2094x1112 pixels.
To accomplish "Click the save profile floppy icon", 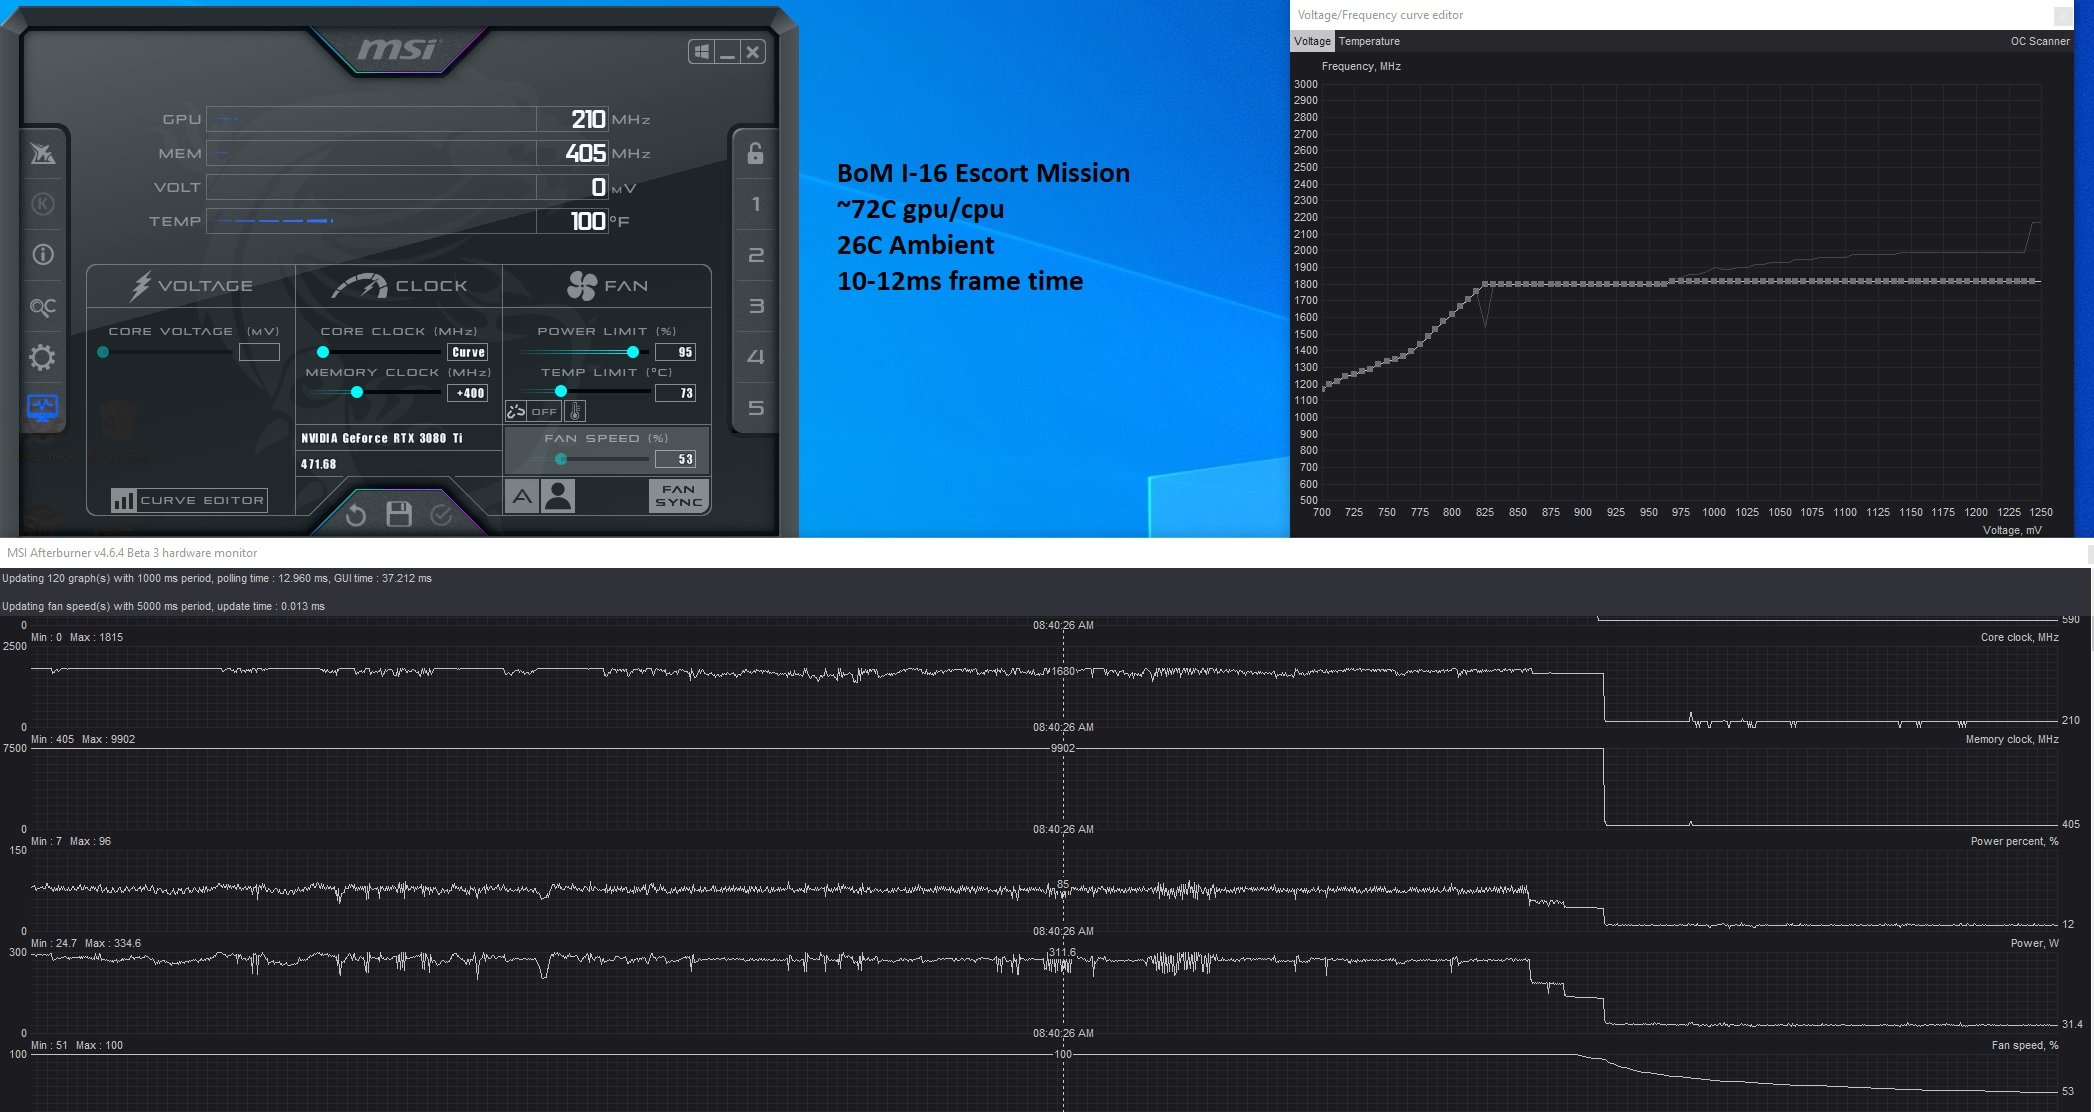I will tap(399, 514).
